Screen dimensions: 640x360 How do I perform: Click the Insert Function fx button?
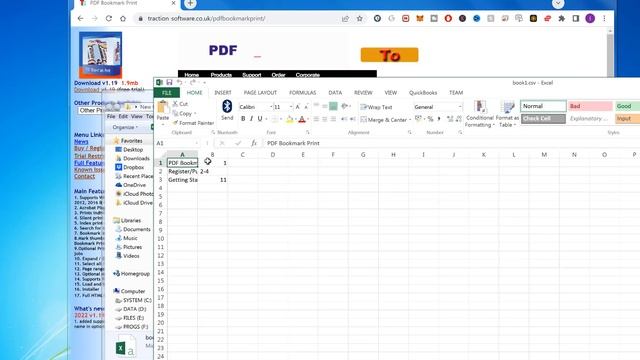tap(254, 143)
